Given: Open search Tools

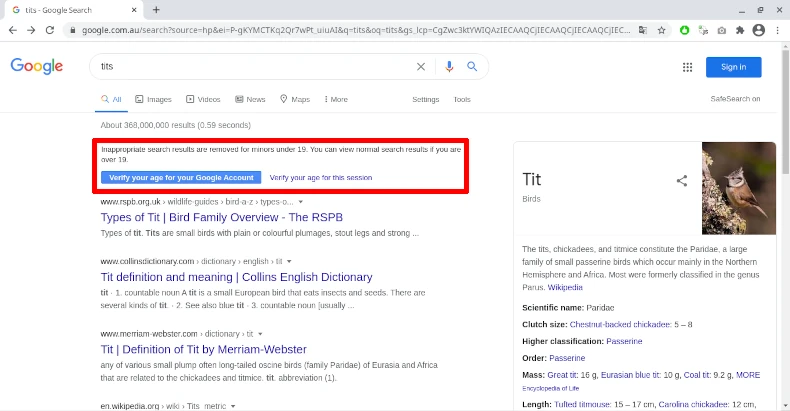Looking at the screenshot, I should [462, 100].
